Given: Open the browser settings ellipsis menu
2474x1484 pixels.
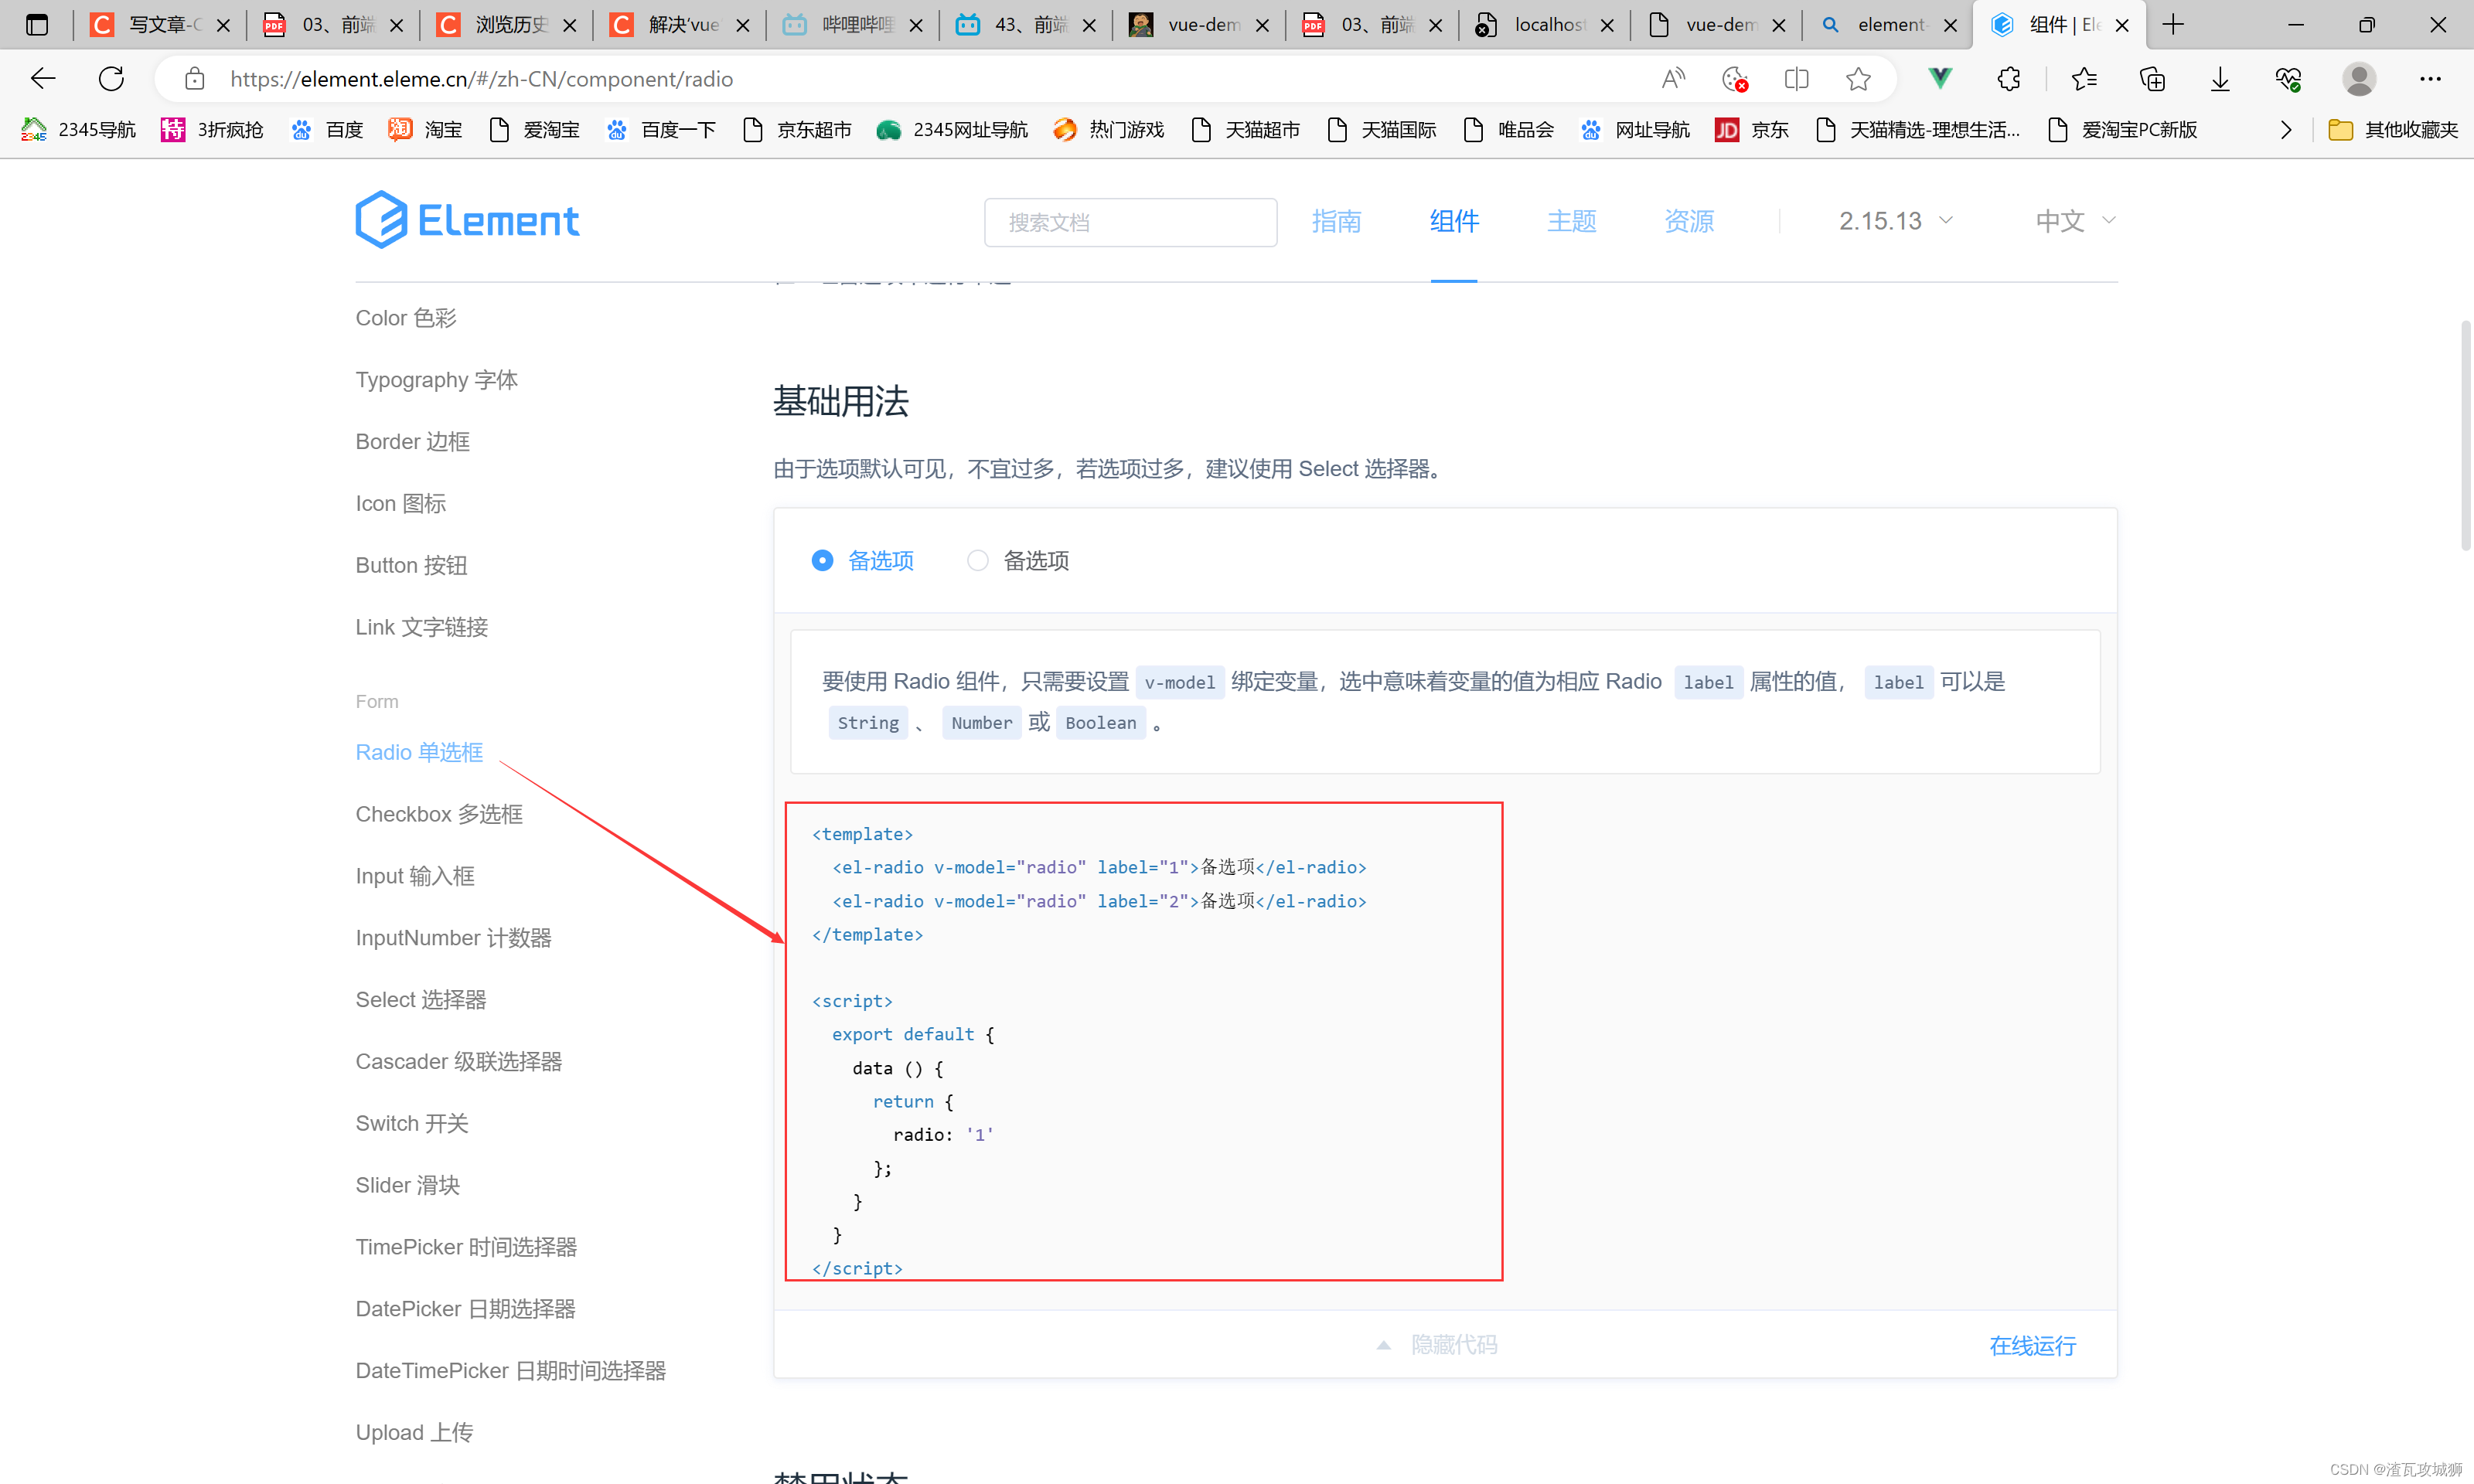Looking at the screenshot, I should (x=2430, y=79).
